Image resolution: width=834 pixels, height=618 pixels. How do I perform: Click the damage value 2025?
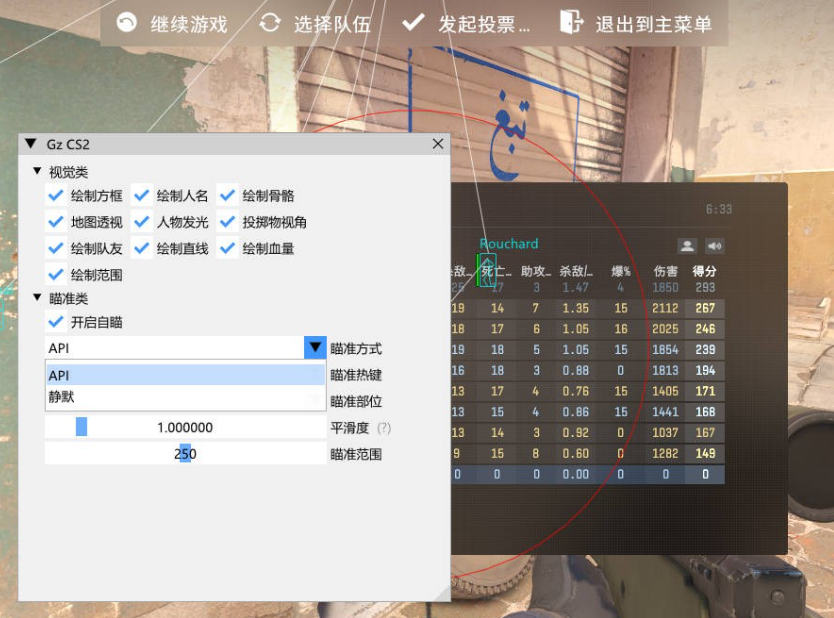coord(665,329)
